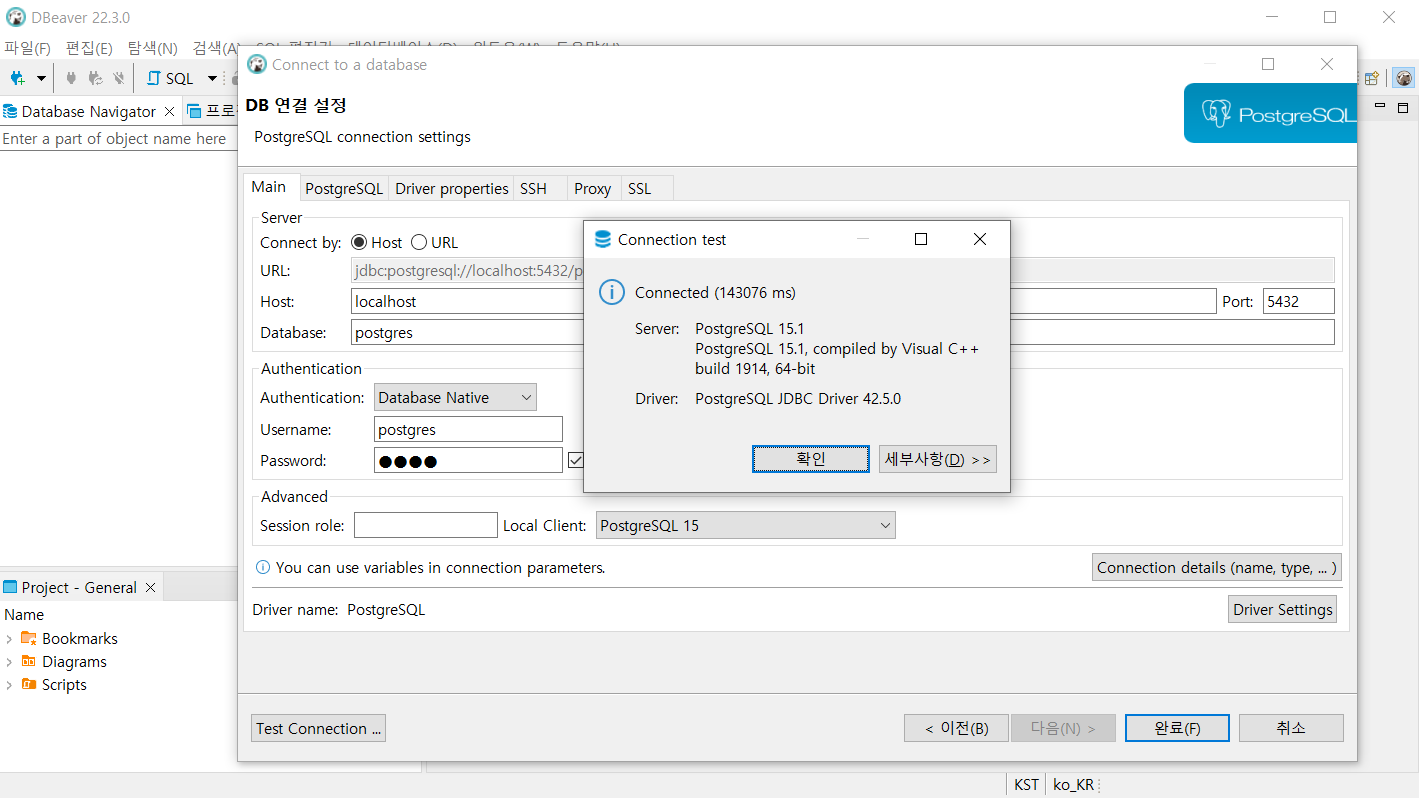Click into the Port field
The image size is (1419, 798).
point(1299,301)
